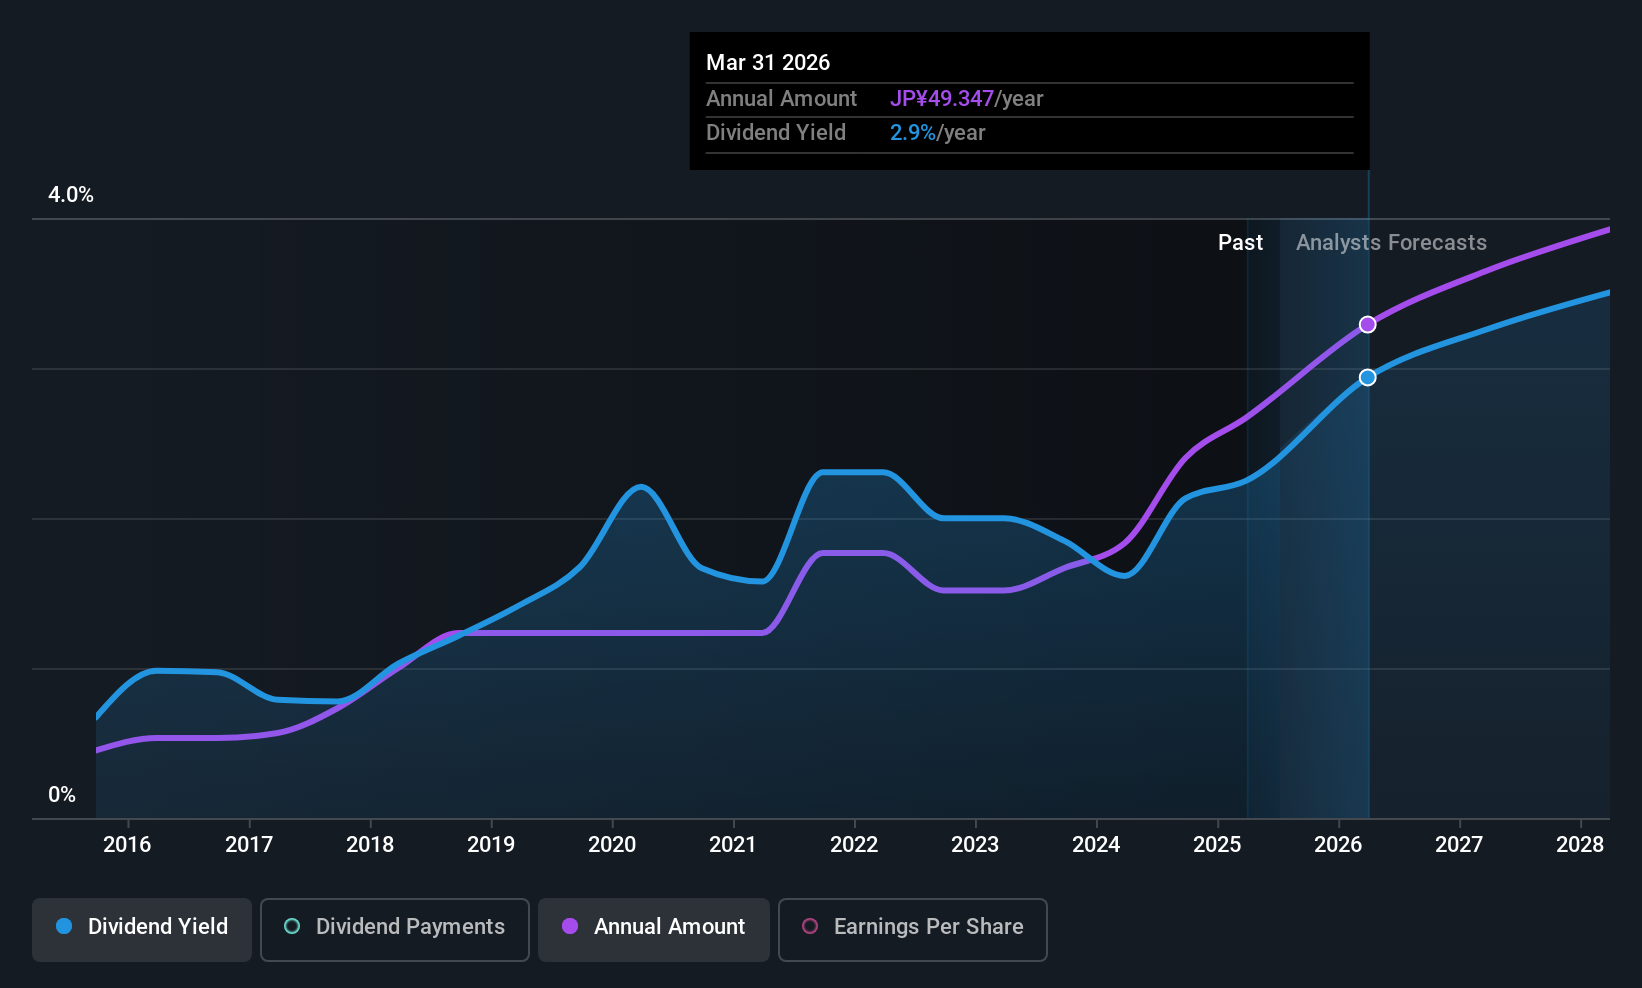The width and height of the screenshot is (1642, 988).
Task: Click the Analysts Forecasts label
Action: pos(1391,242)
